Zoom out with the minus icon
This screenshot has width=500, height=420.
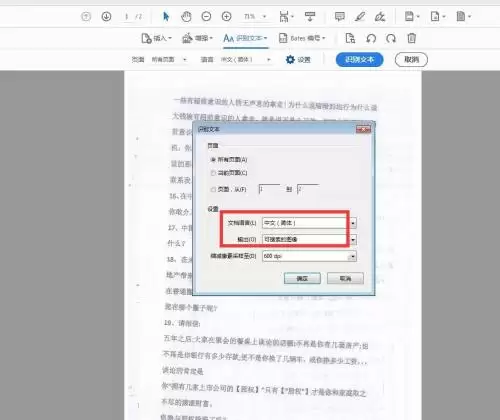[206, 16]
